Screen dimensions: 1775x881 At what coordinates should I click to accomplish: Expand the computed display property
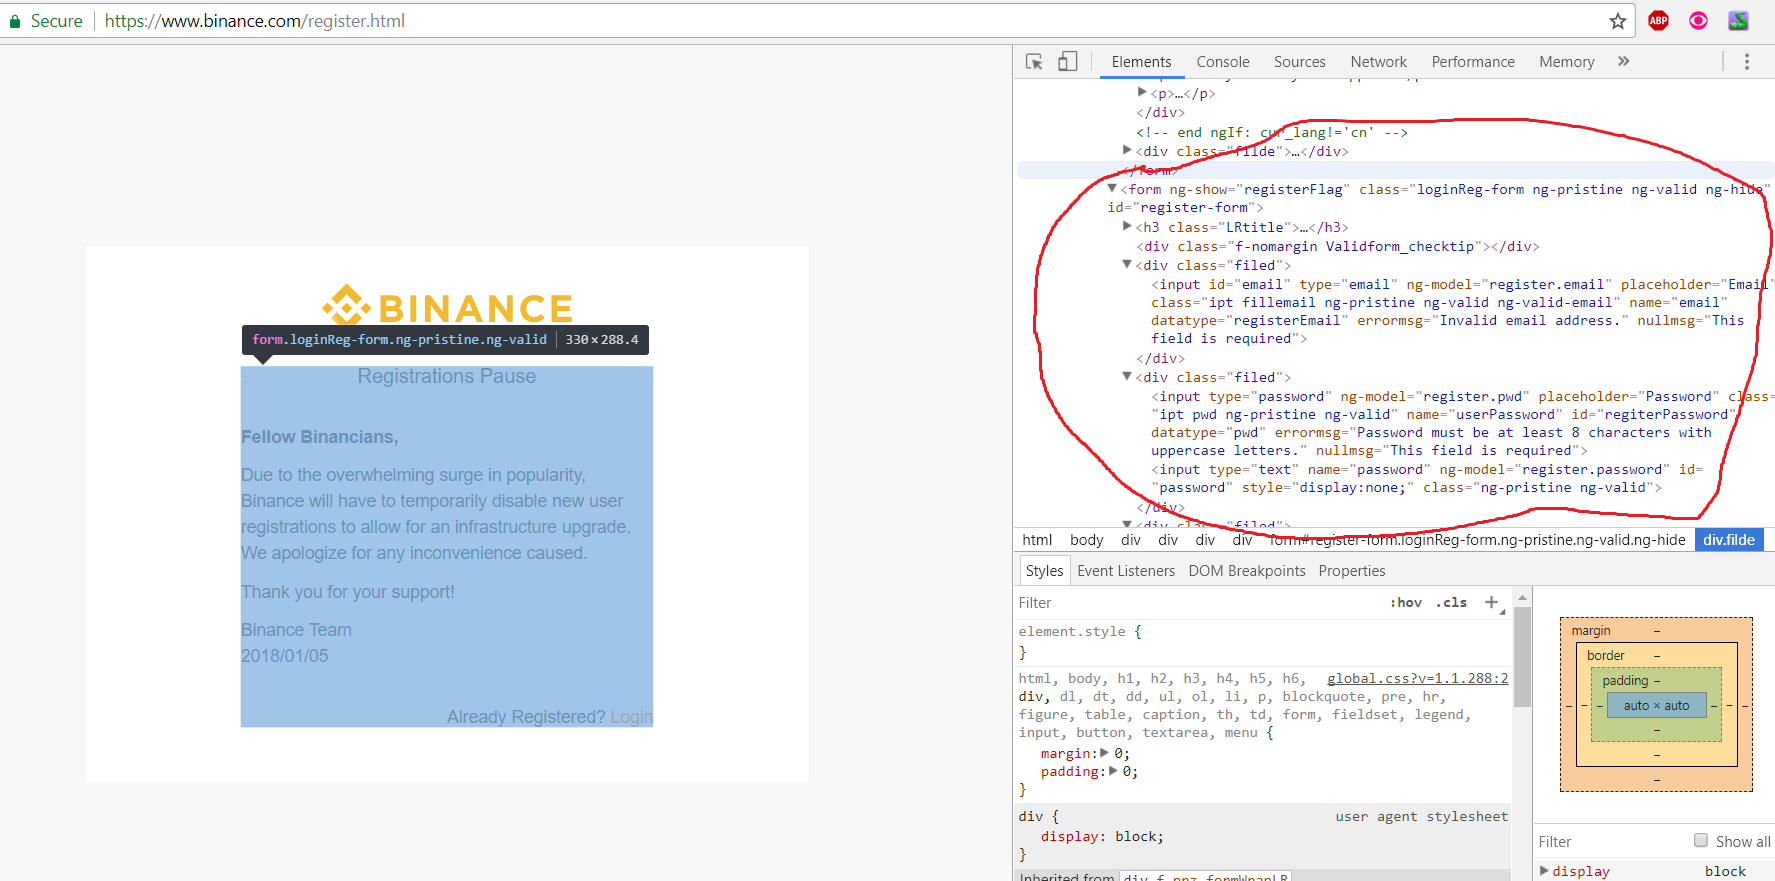pyautogui.click(x=1545, y=870)
